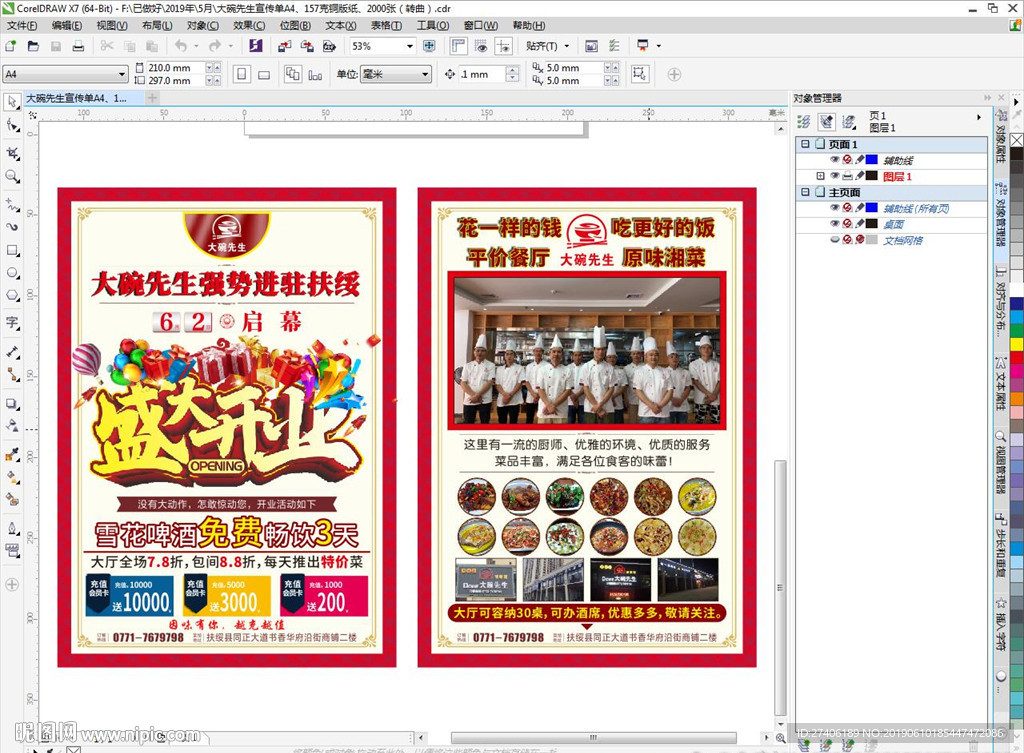Toggle the show guidelines button

tap(504, 46)
